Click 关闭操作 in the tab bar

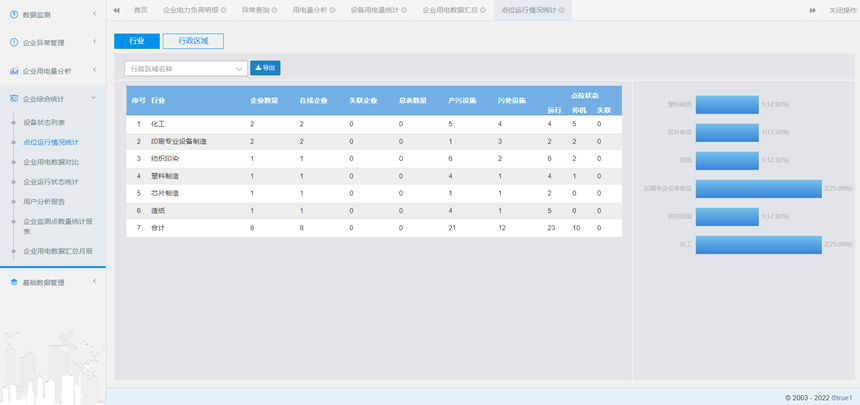coord(843,10)
